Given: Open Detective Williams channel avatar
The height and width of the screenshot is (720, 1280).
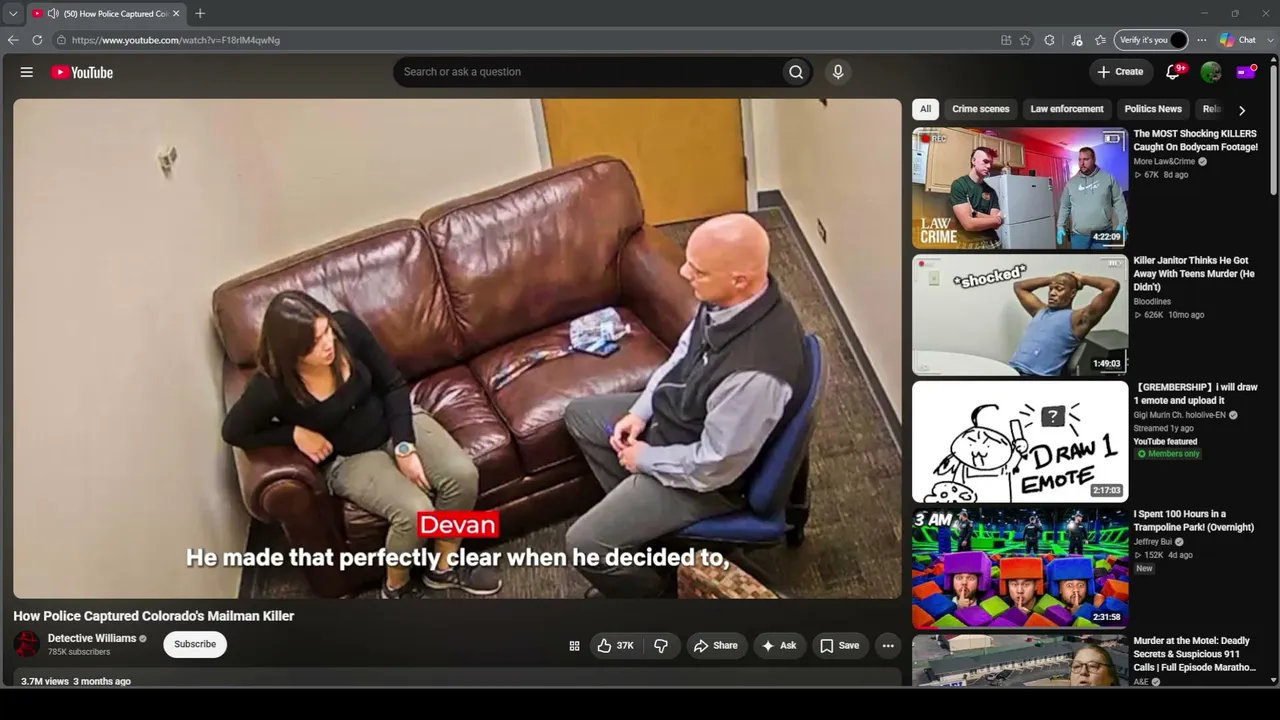Looking at the screenshot, I should click(x=27, y=644).
